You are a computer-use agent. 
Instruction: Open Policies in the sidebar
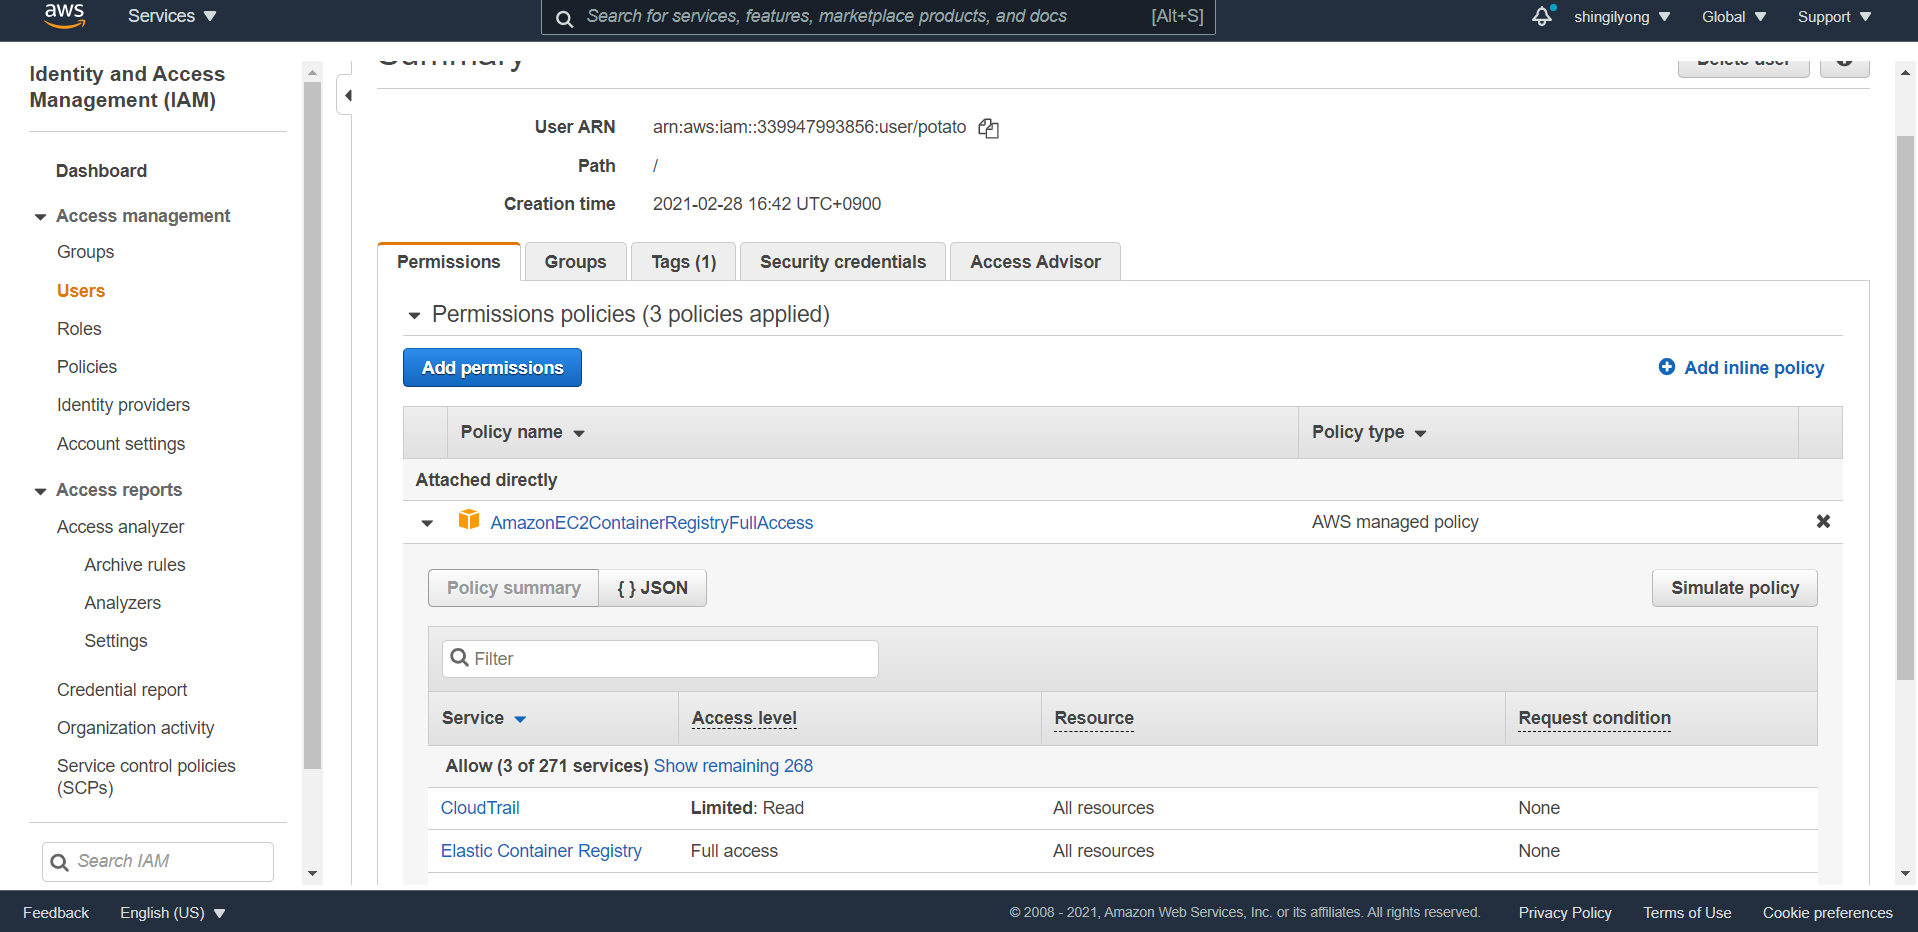pyautogui.click(x=87, y=367)
